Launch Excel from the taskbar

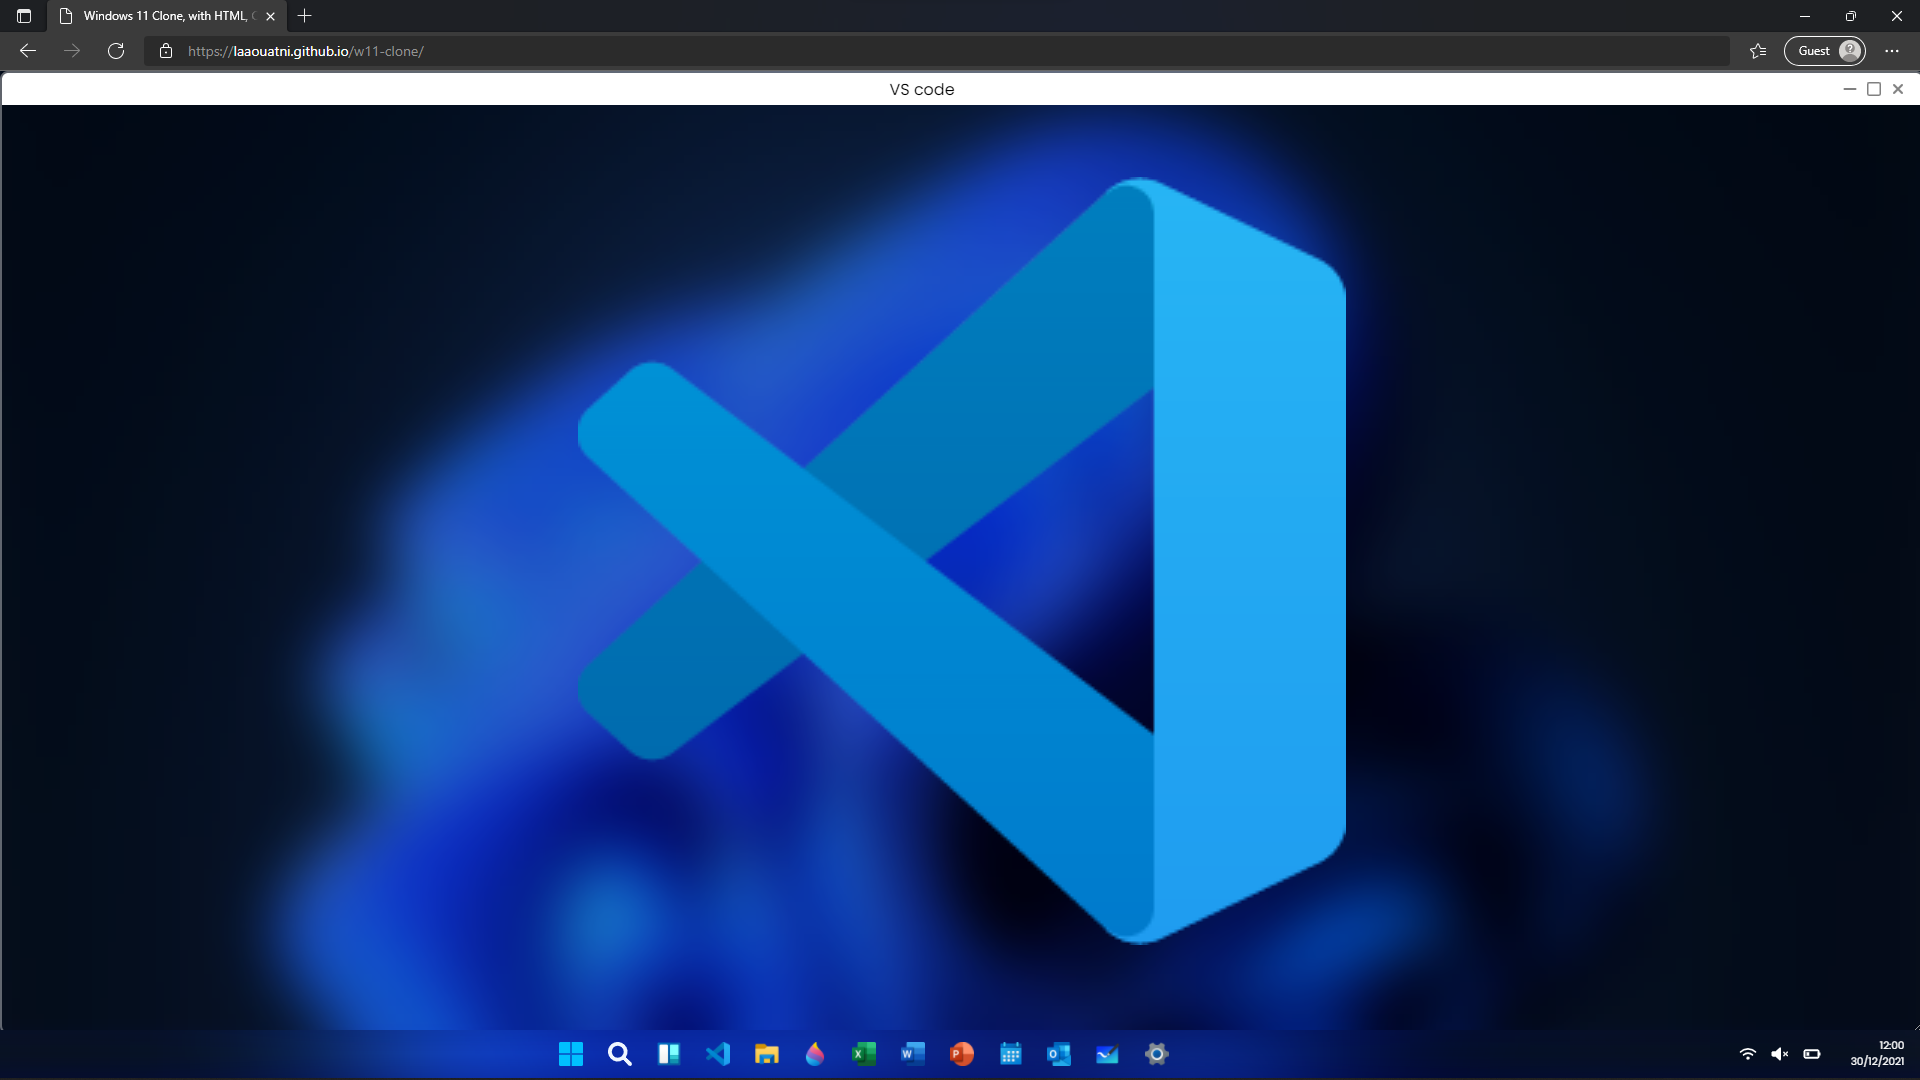(864, 1054)
